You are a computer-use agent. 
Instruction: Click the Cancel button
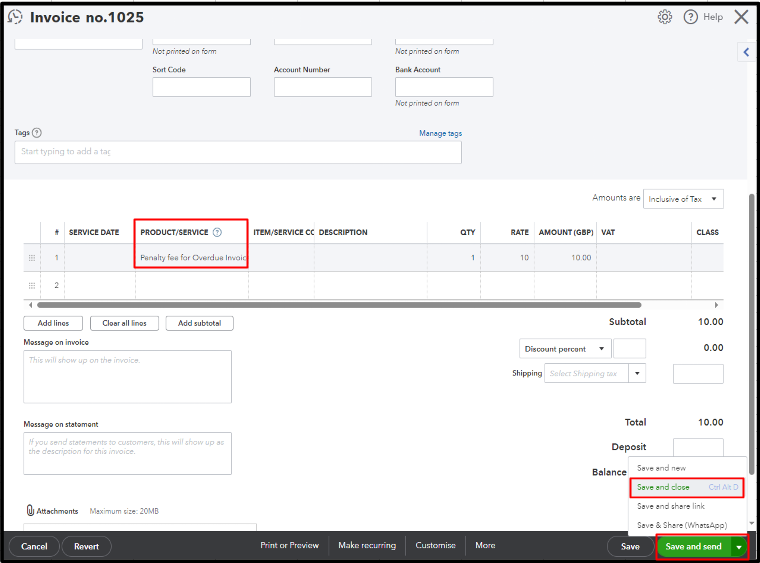[34, 547]
